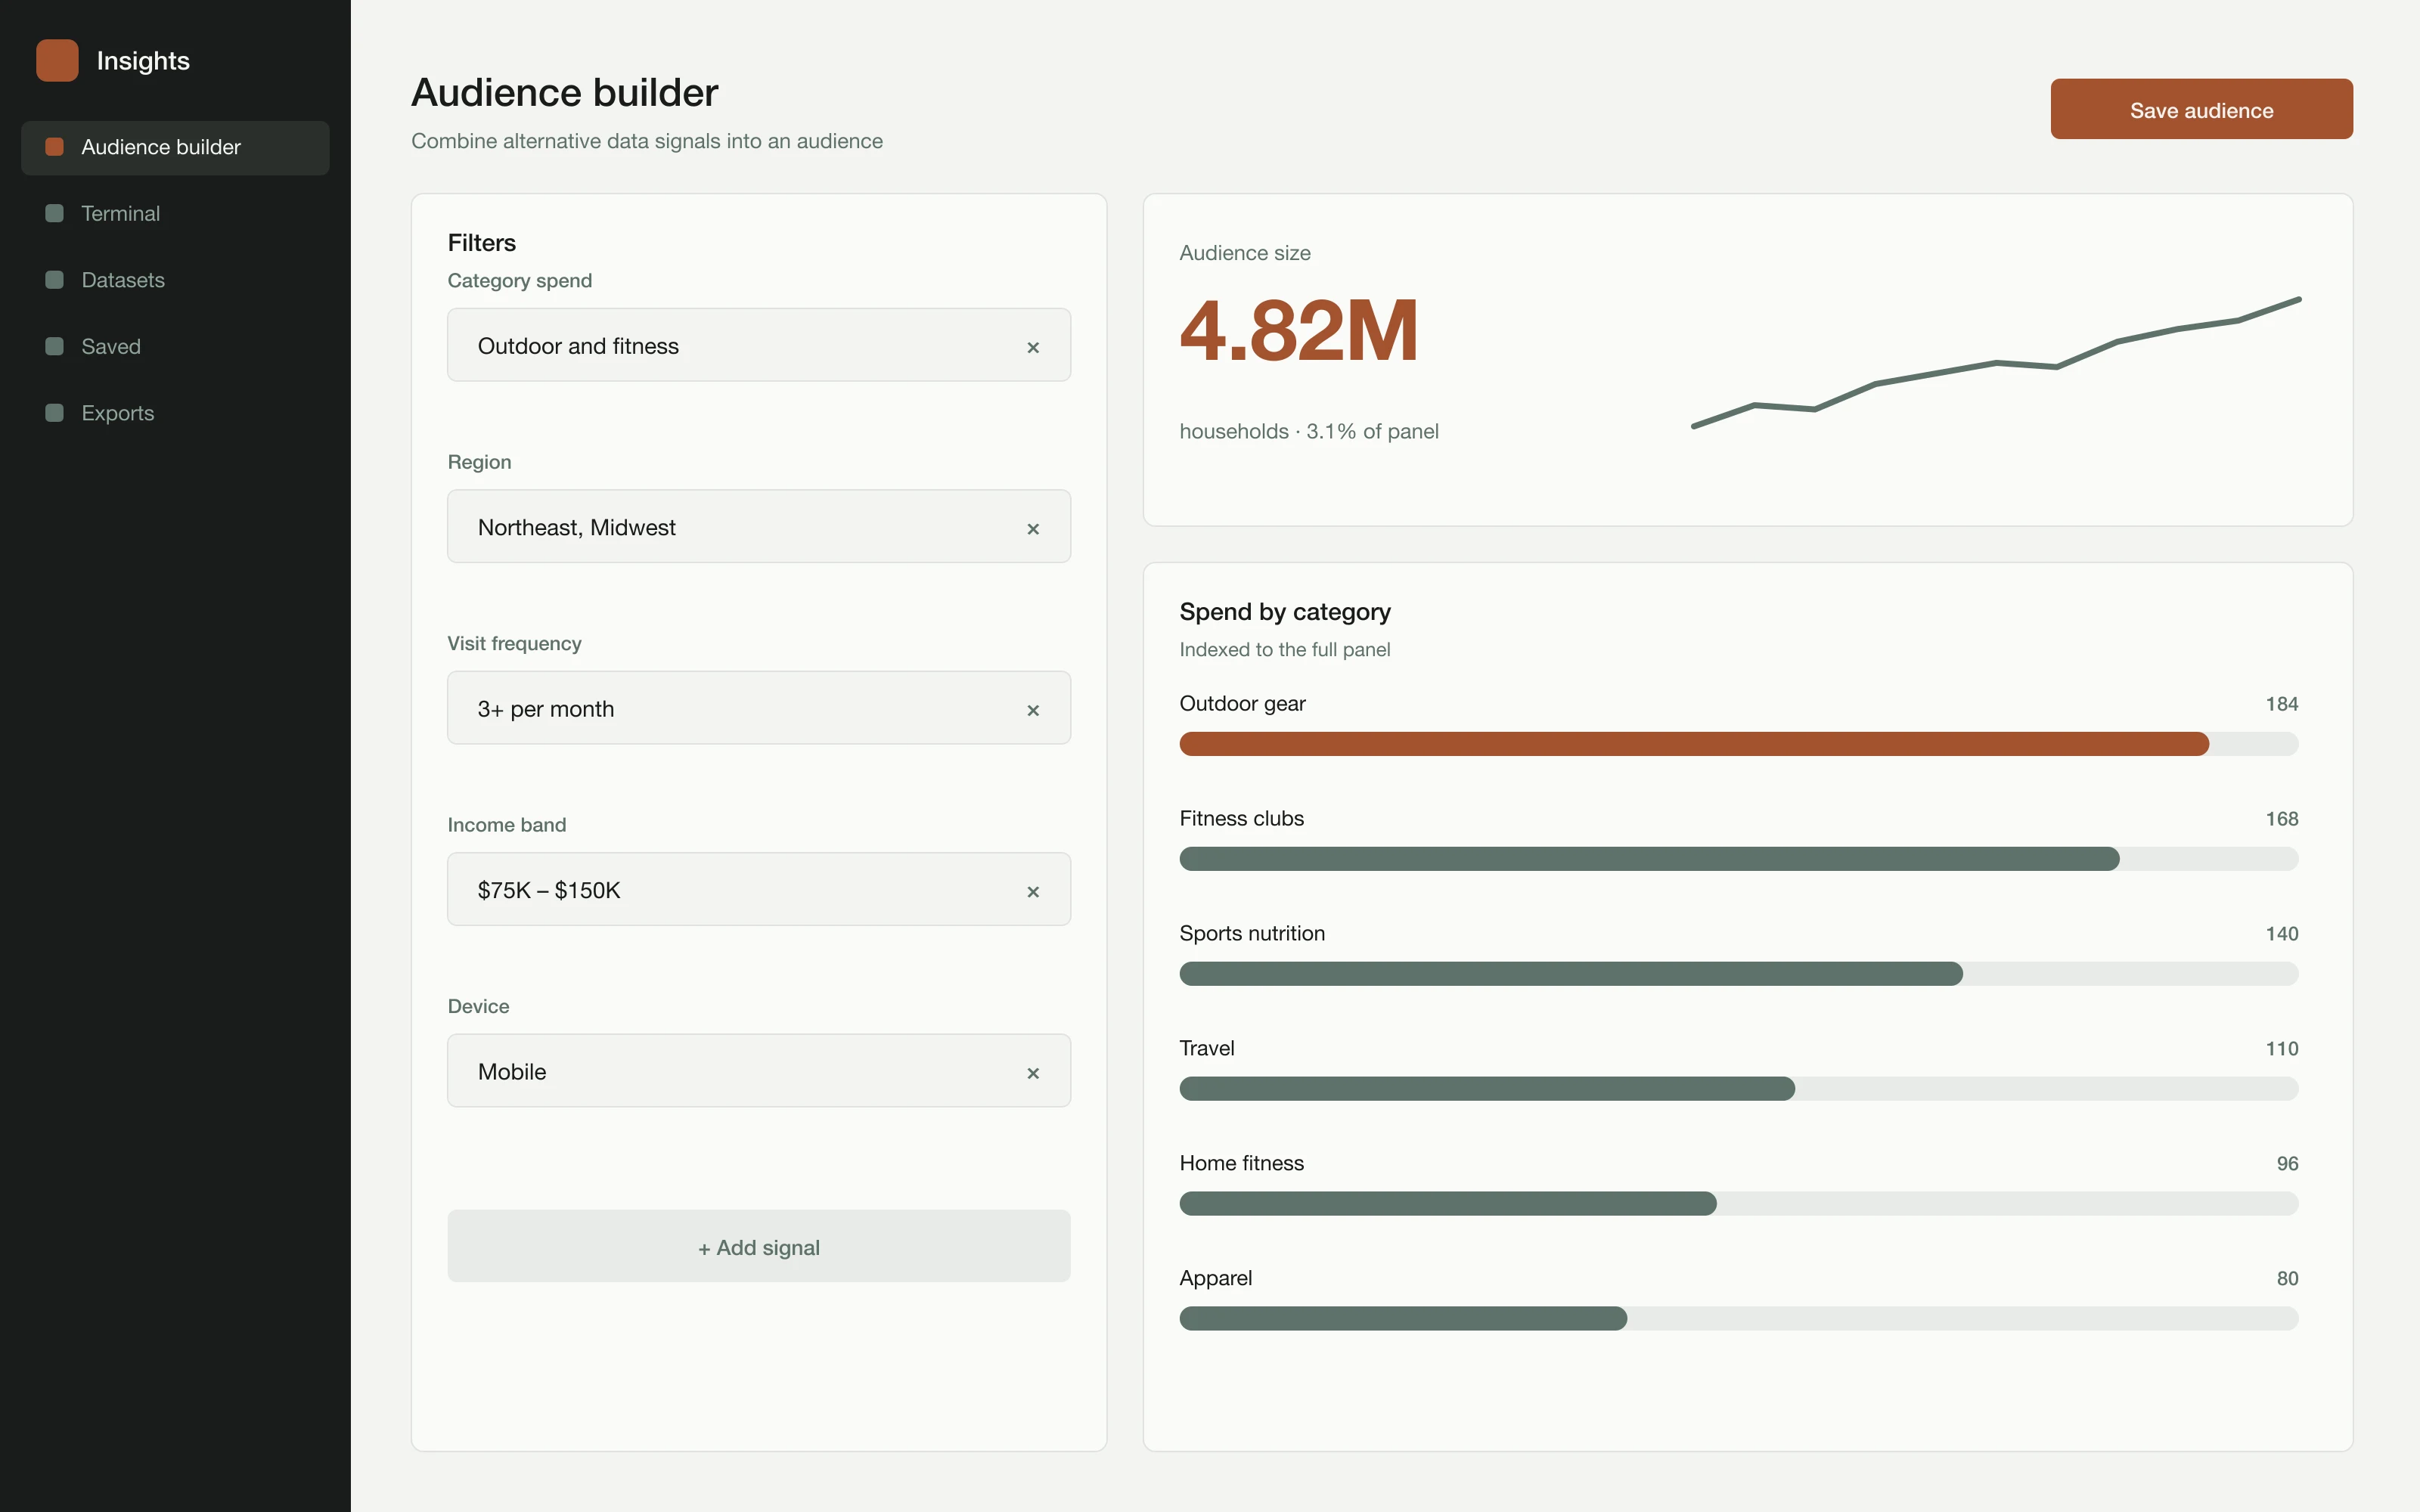This screenshot has width=2420, height=1512.
Task: Click the Audience builder sidebar square icon
Action: (x=55, y=147)
